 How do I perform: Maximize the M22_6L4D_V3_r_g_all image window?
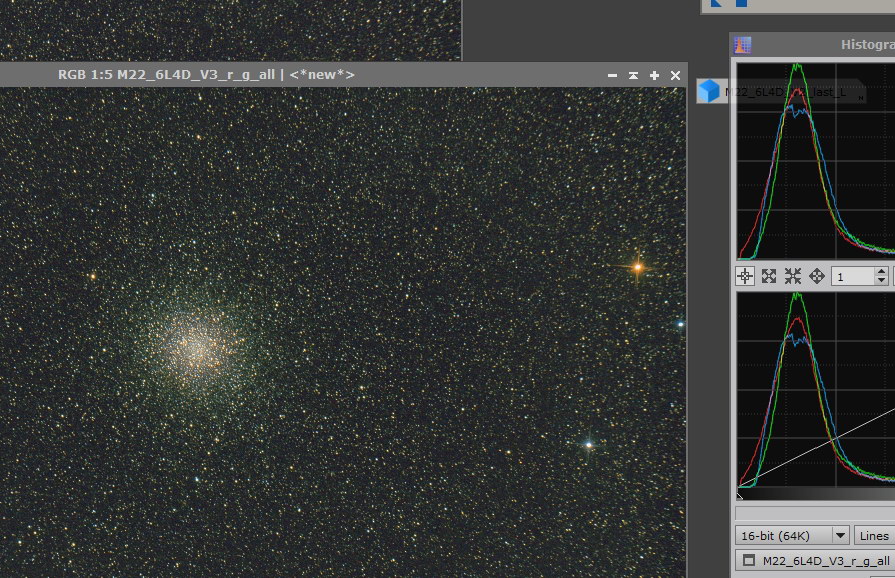tap(654, 75)
